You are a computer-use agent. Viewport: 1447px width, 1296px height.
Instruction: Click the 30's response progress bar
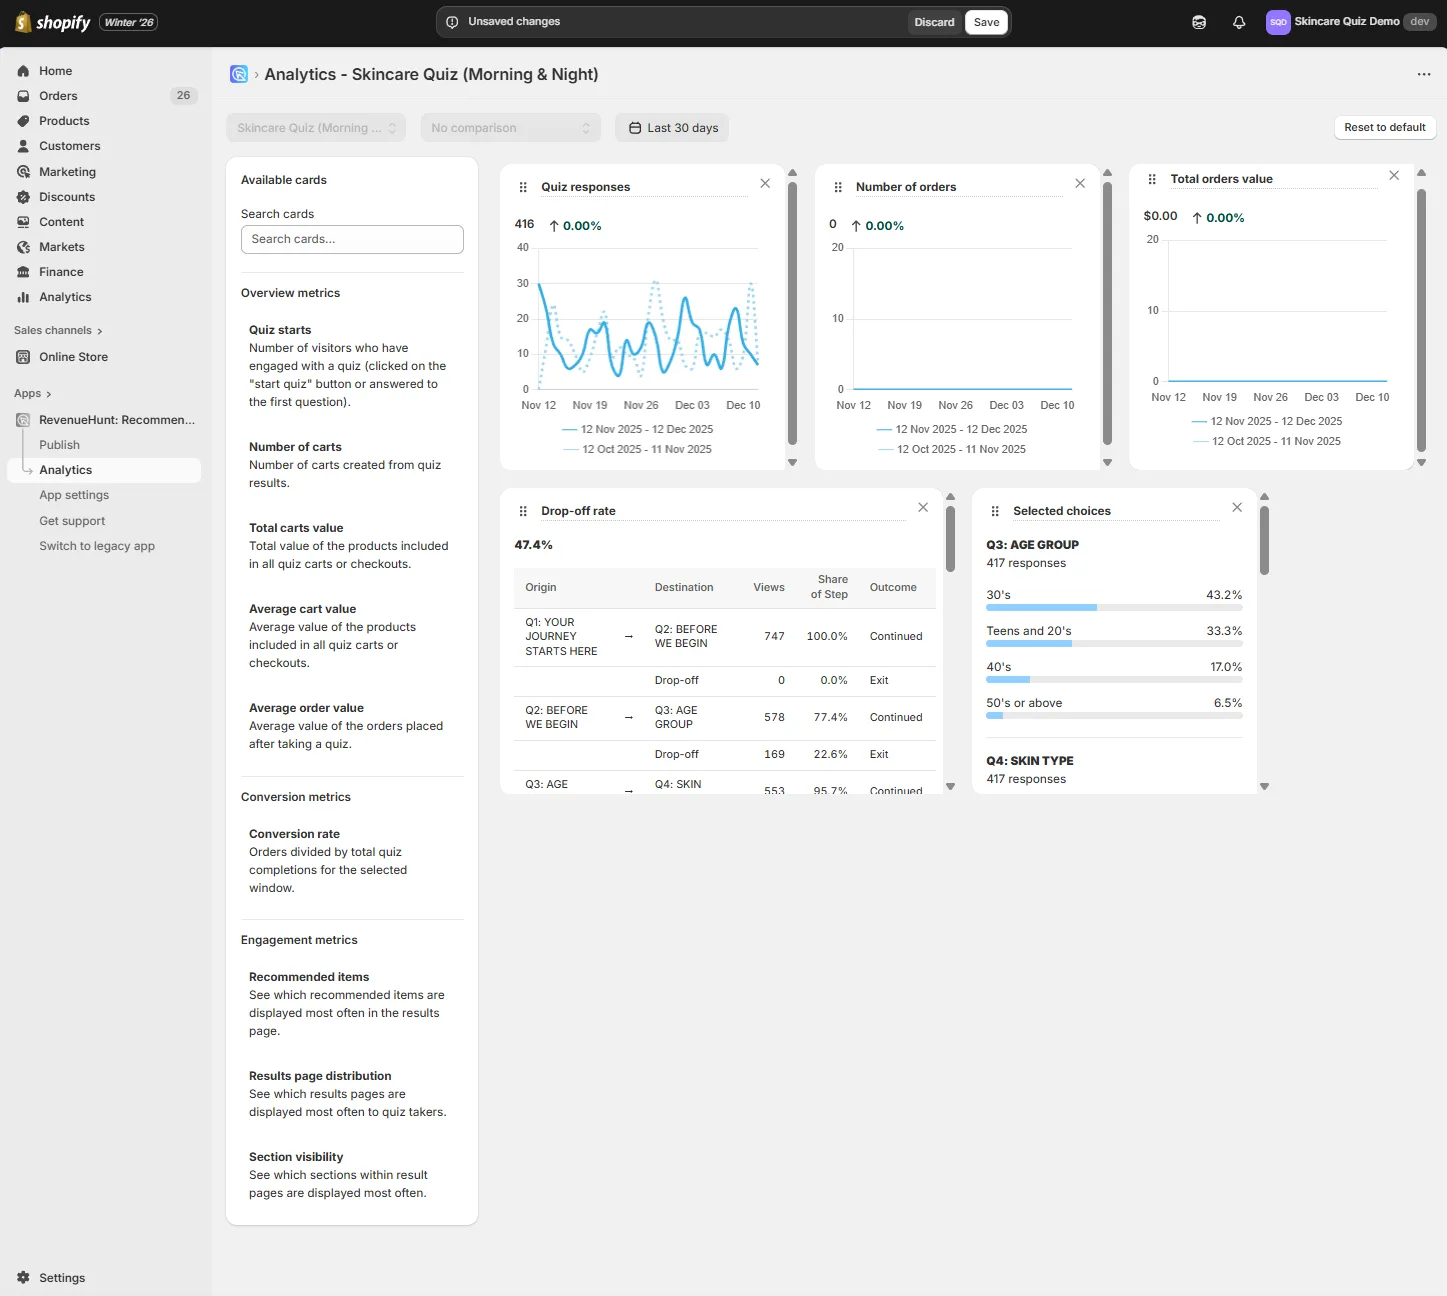[x=1114, y=608]
